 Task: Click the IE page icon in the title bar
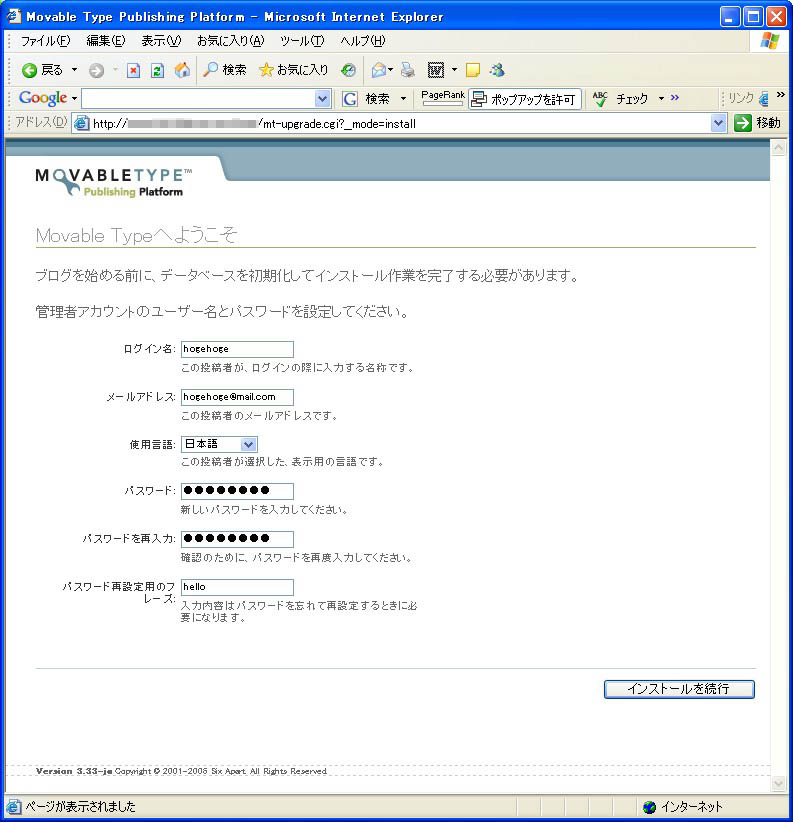tap(13, 16)
